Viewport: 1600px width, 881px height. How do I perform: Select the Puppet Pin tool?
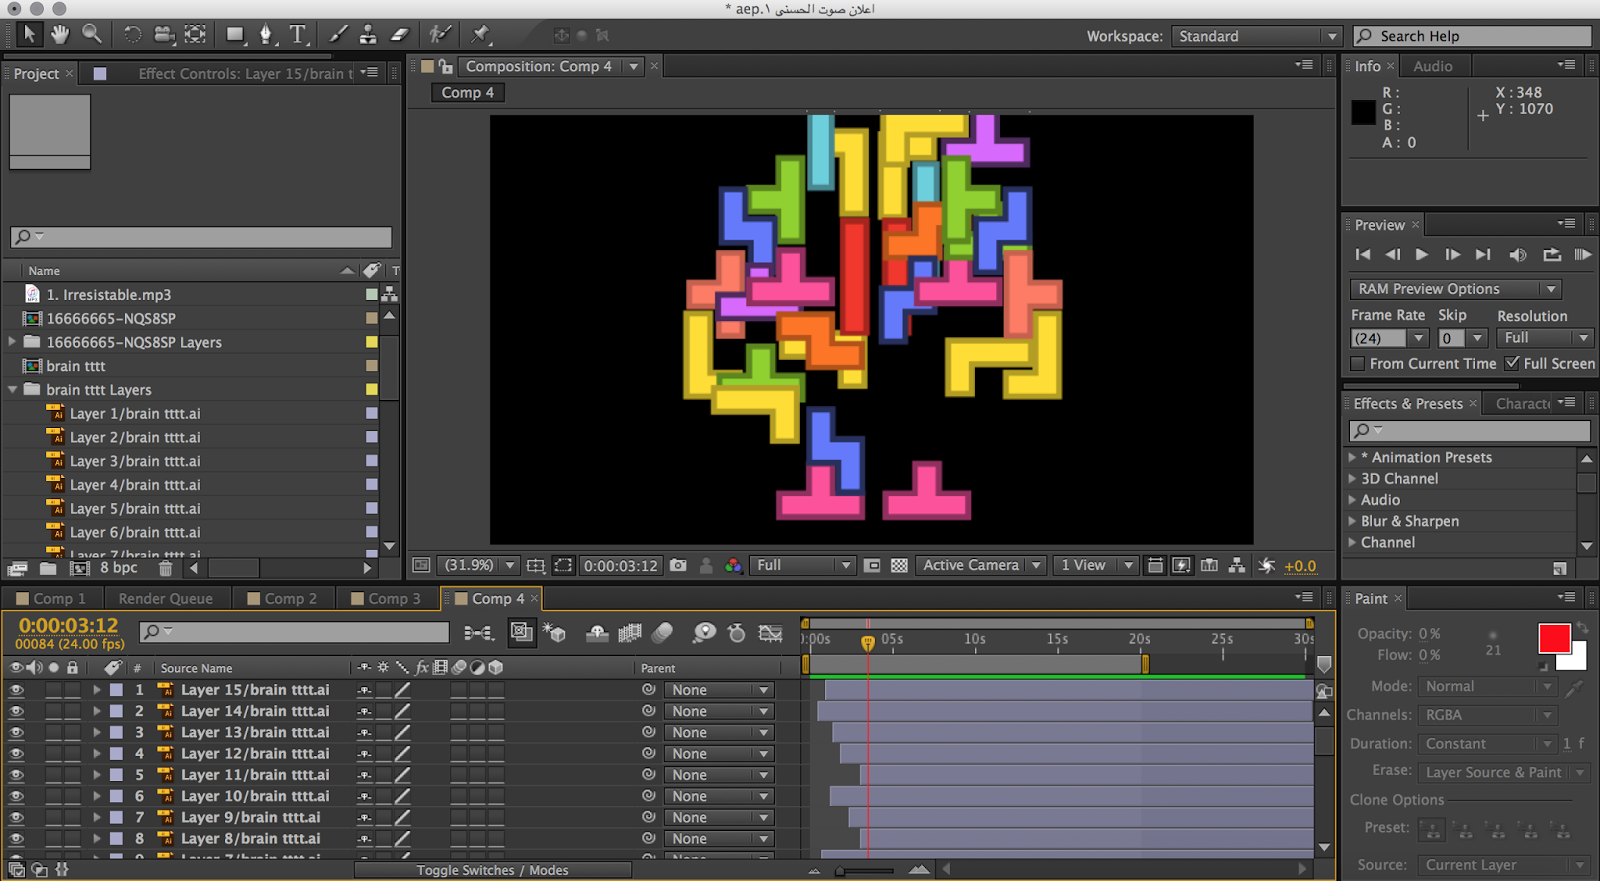click(x=481, y=34)
